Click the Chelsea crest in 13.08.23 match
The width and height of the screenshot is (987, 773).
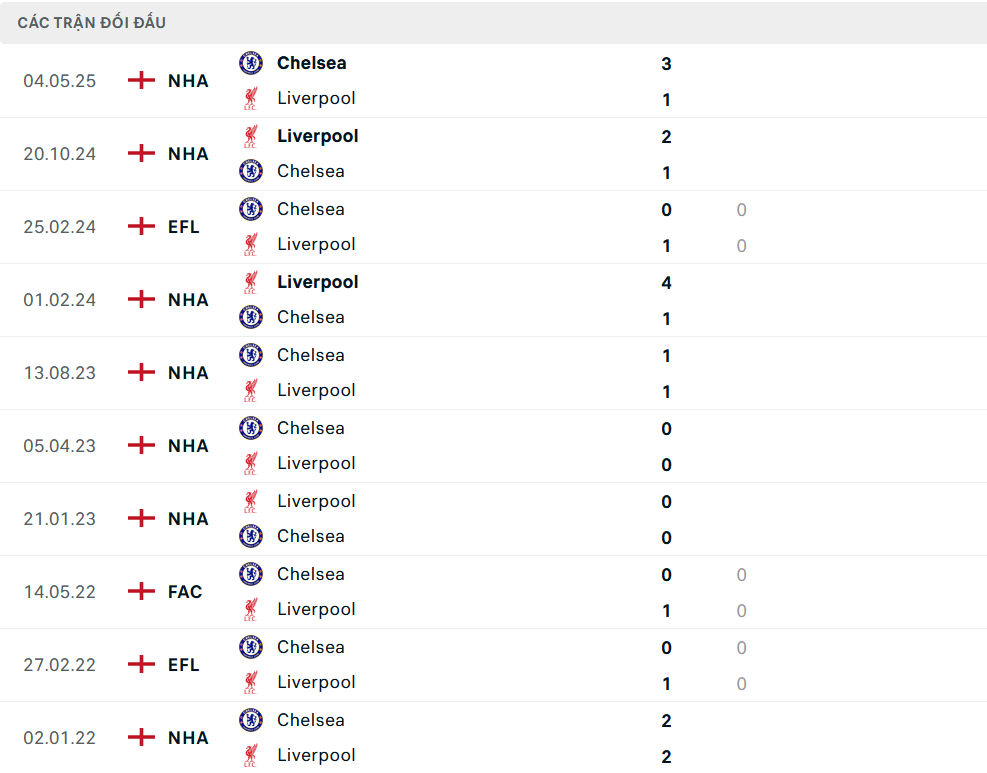click(x=251, y=355)
